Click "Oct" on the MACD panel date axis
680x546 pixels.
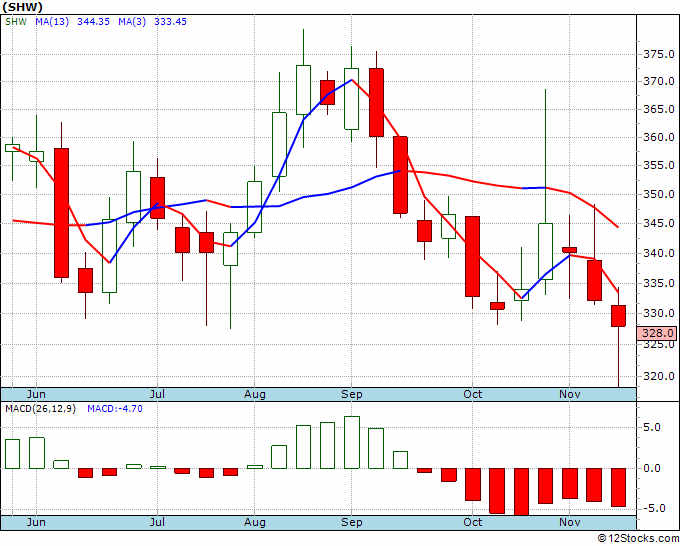(x=472, y=522)
